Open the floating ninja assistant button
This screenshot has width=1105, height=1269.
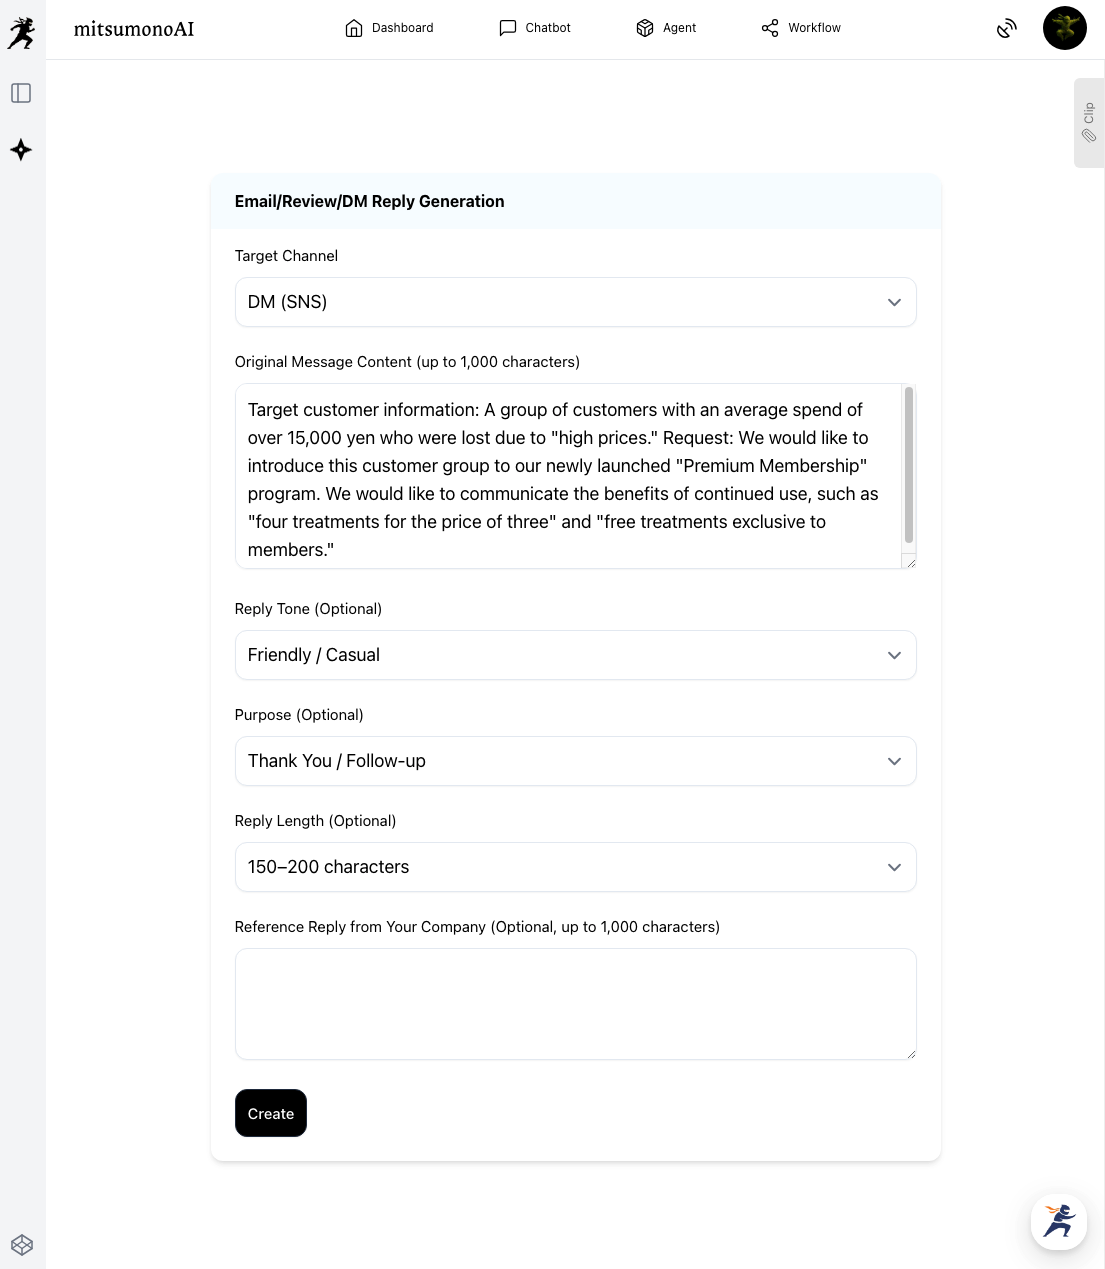tap(1058, 1221)
